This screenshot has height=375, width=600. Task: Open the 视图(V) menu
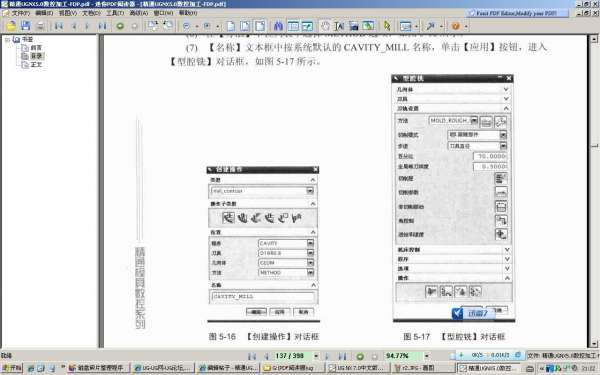point(68,13)
